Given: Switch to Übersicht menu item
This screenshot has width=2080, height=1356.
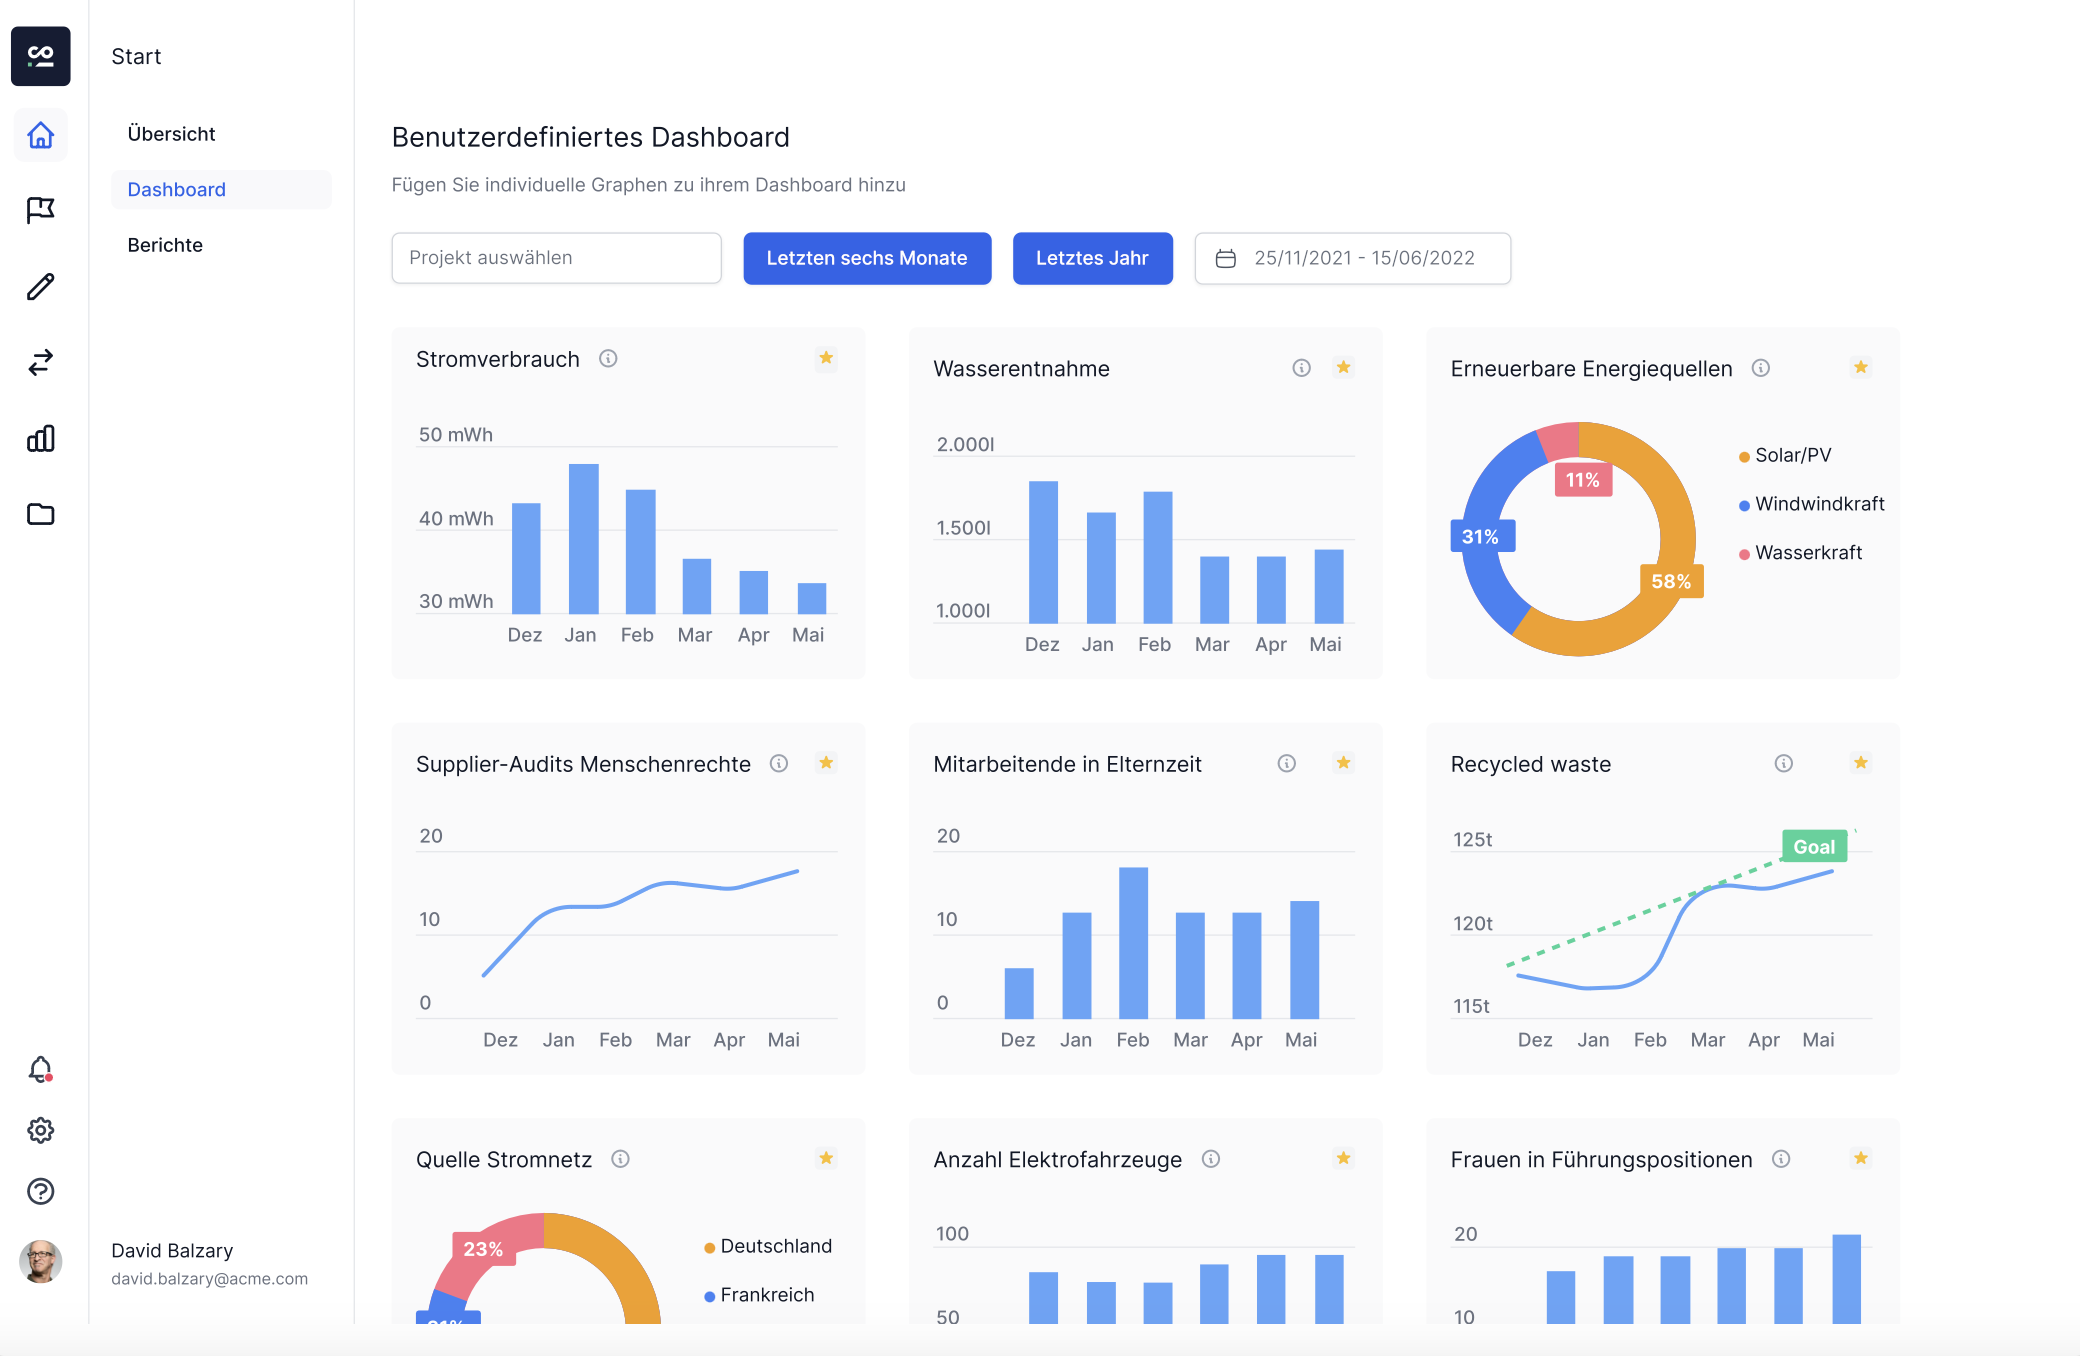Looking at the screenshot, I should coord(171,134).
